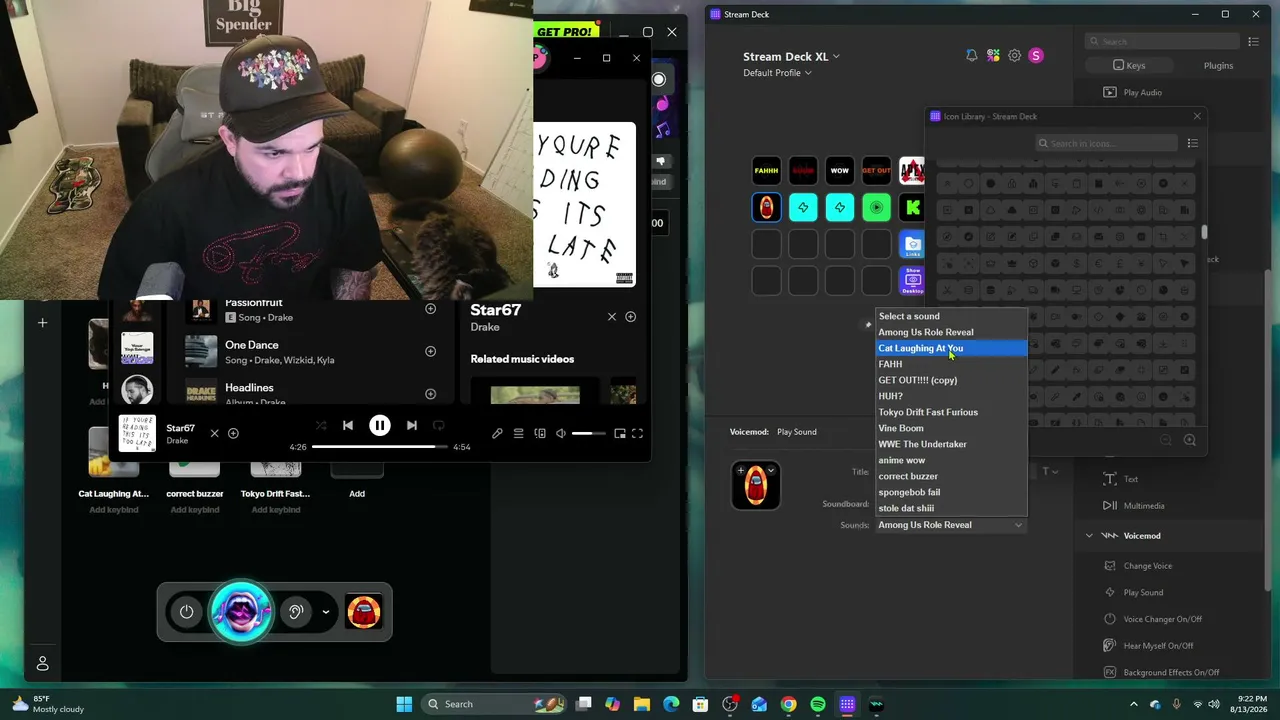This screenshot has height=720, width=1280.
Task: Open Stream Deck Marketplace icon
Action: 993,56
